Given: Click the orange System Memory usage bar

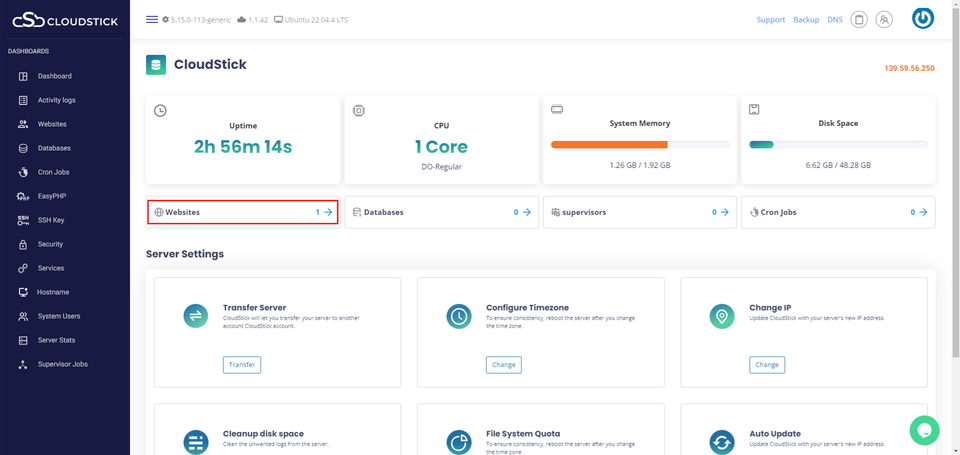Looking at the screenshot, I should 609,145.
